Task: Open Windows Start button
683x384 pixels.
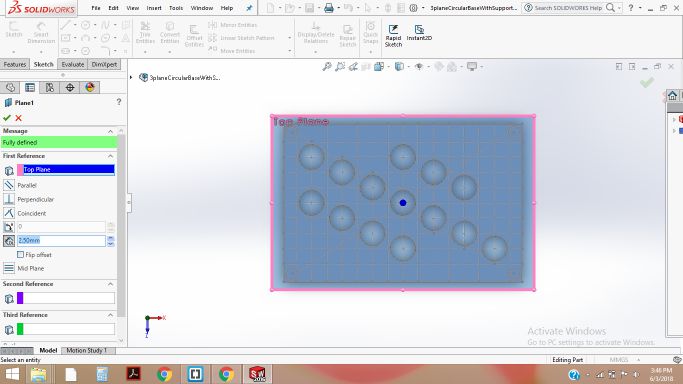Action: tap(12, 374)
